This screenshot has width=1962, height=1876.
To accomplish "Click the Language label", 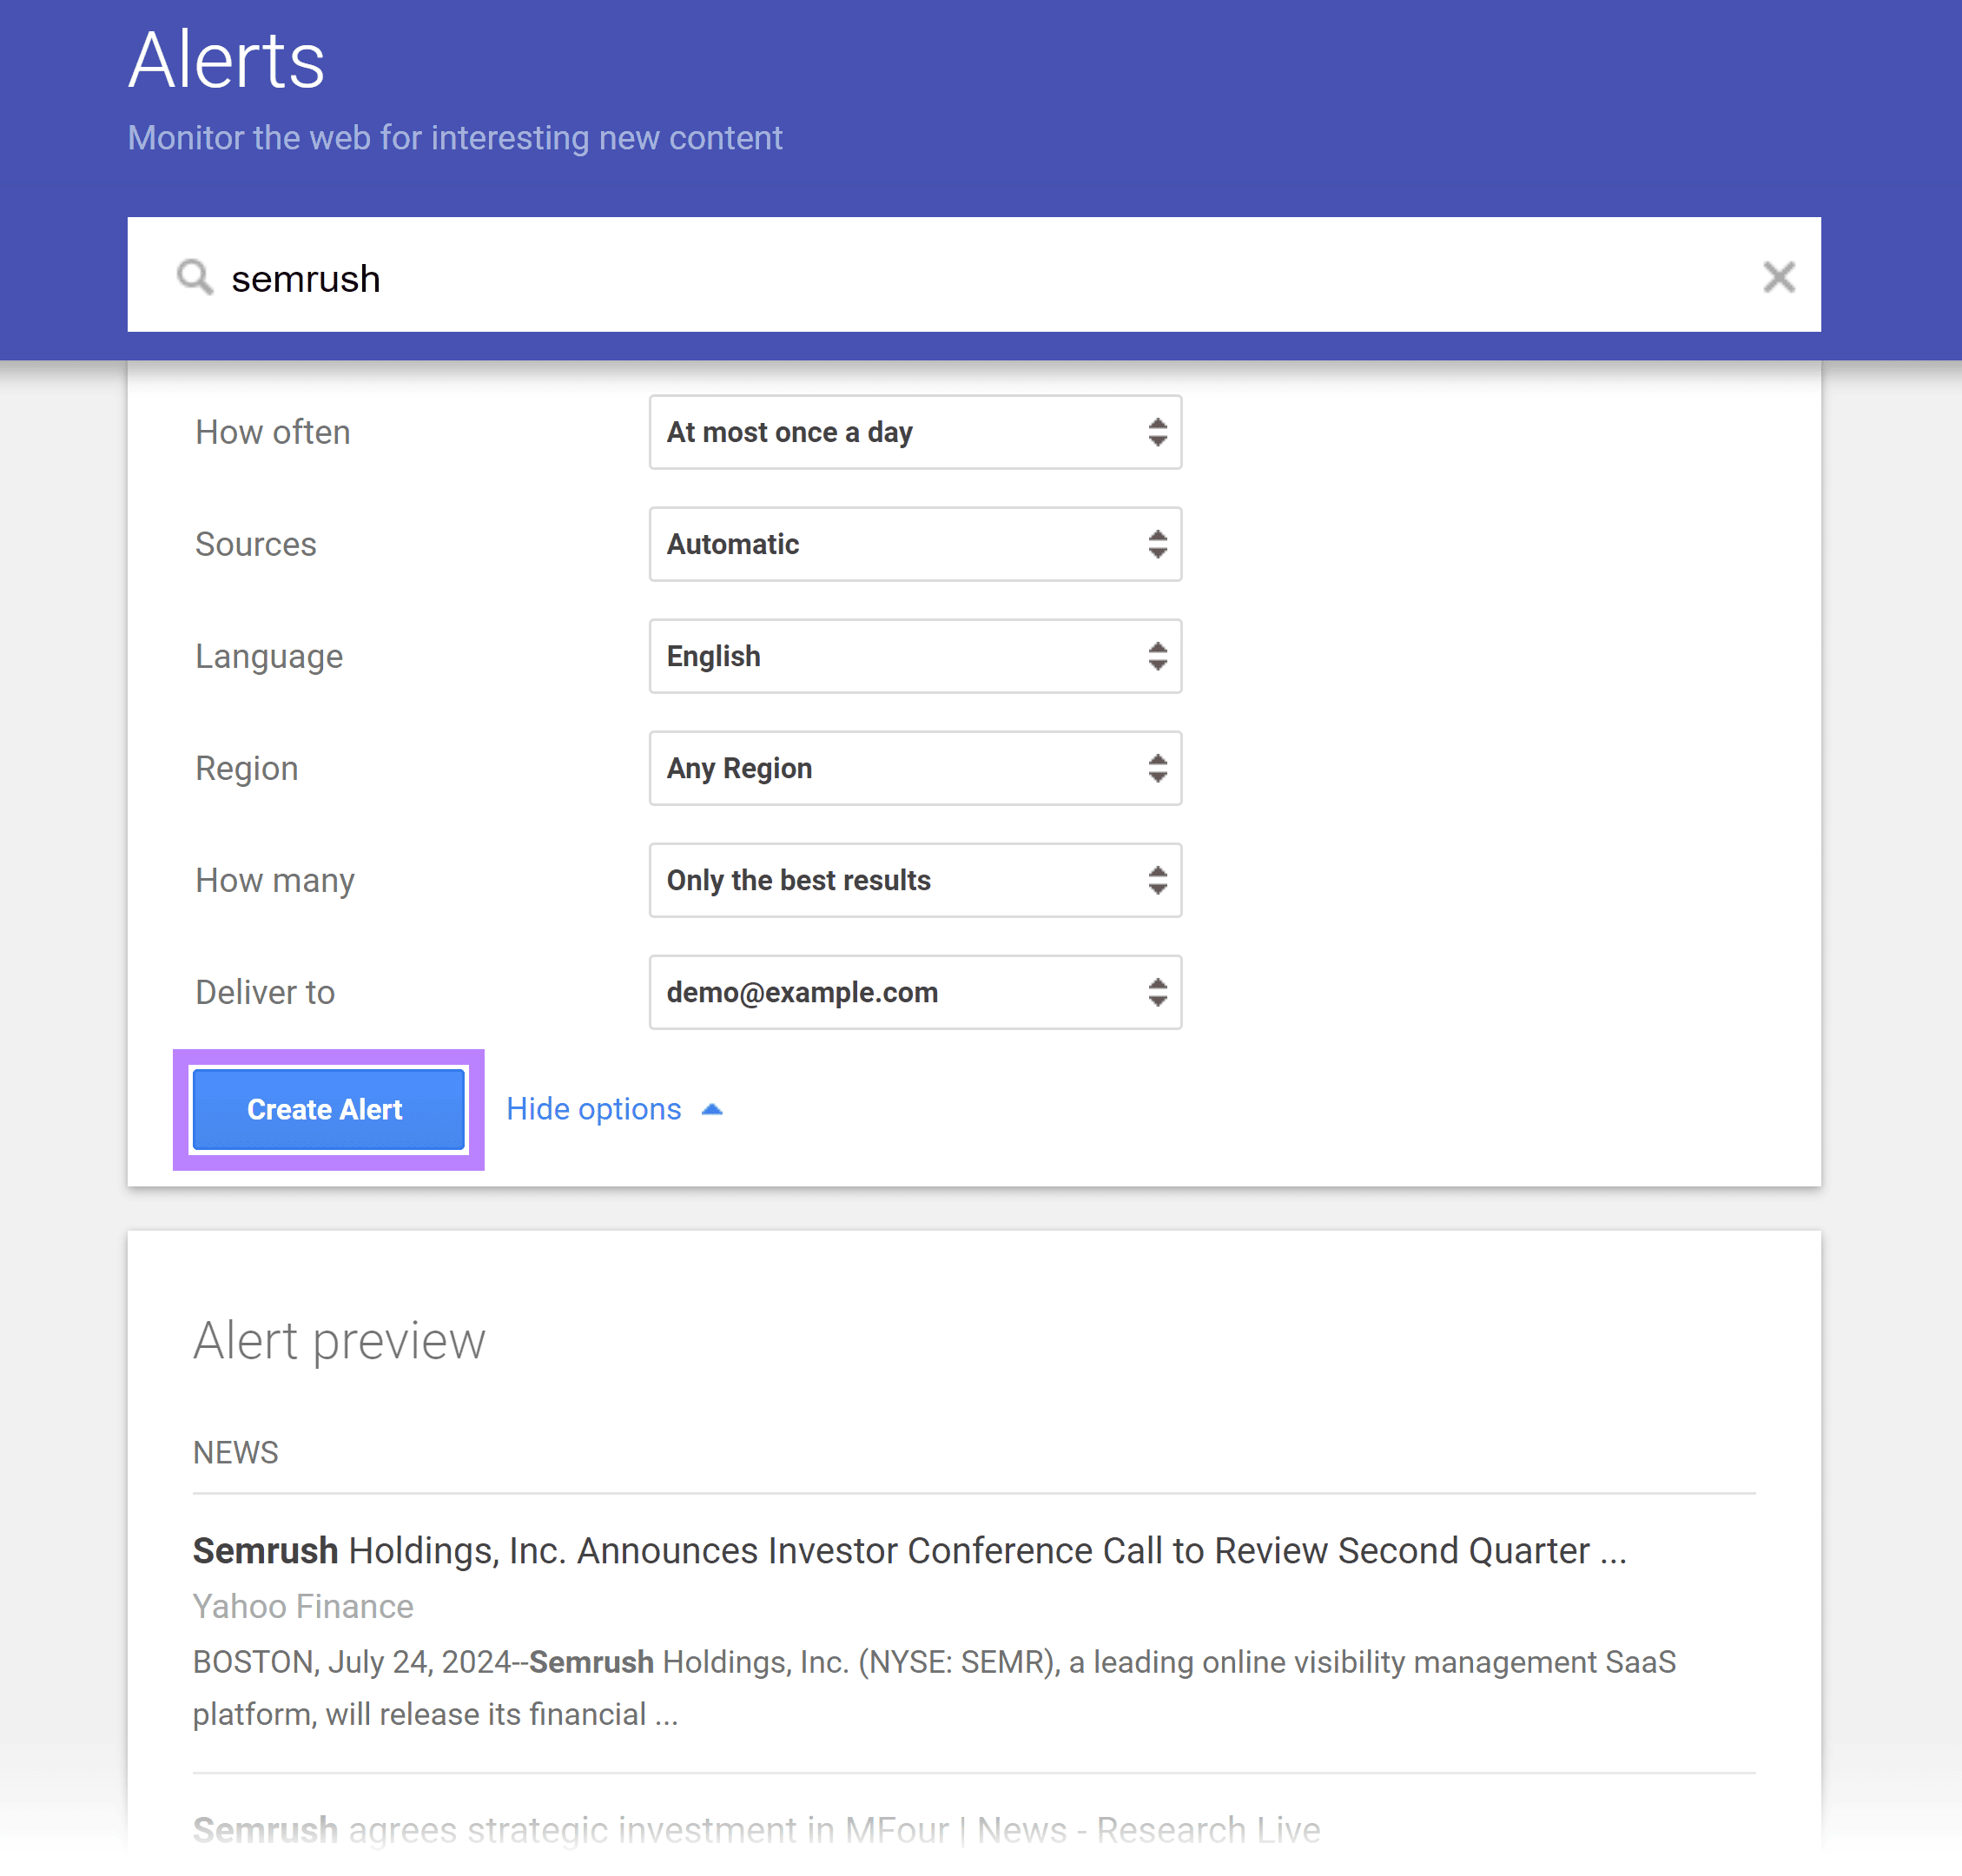I will click(x=269, y=656).
